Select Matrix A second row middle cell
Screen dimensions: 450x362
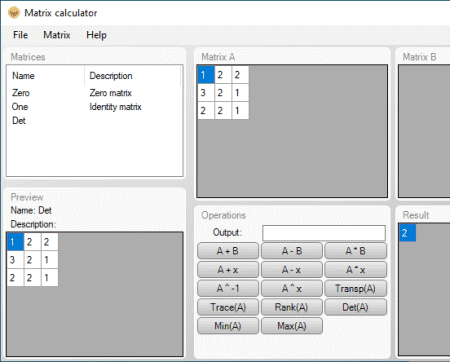coord(223,93)
